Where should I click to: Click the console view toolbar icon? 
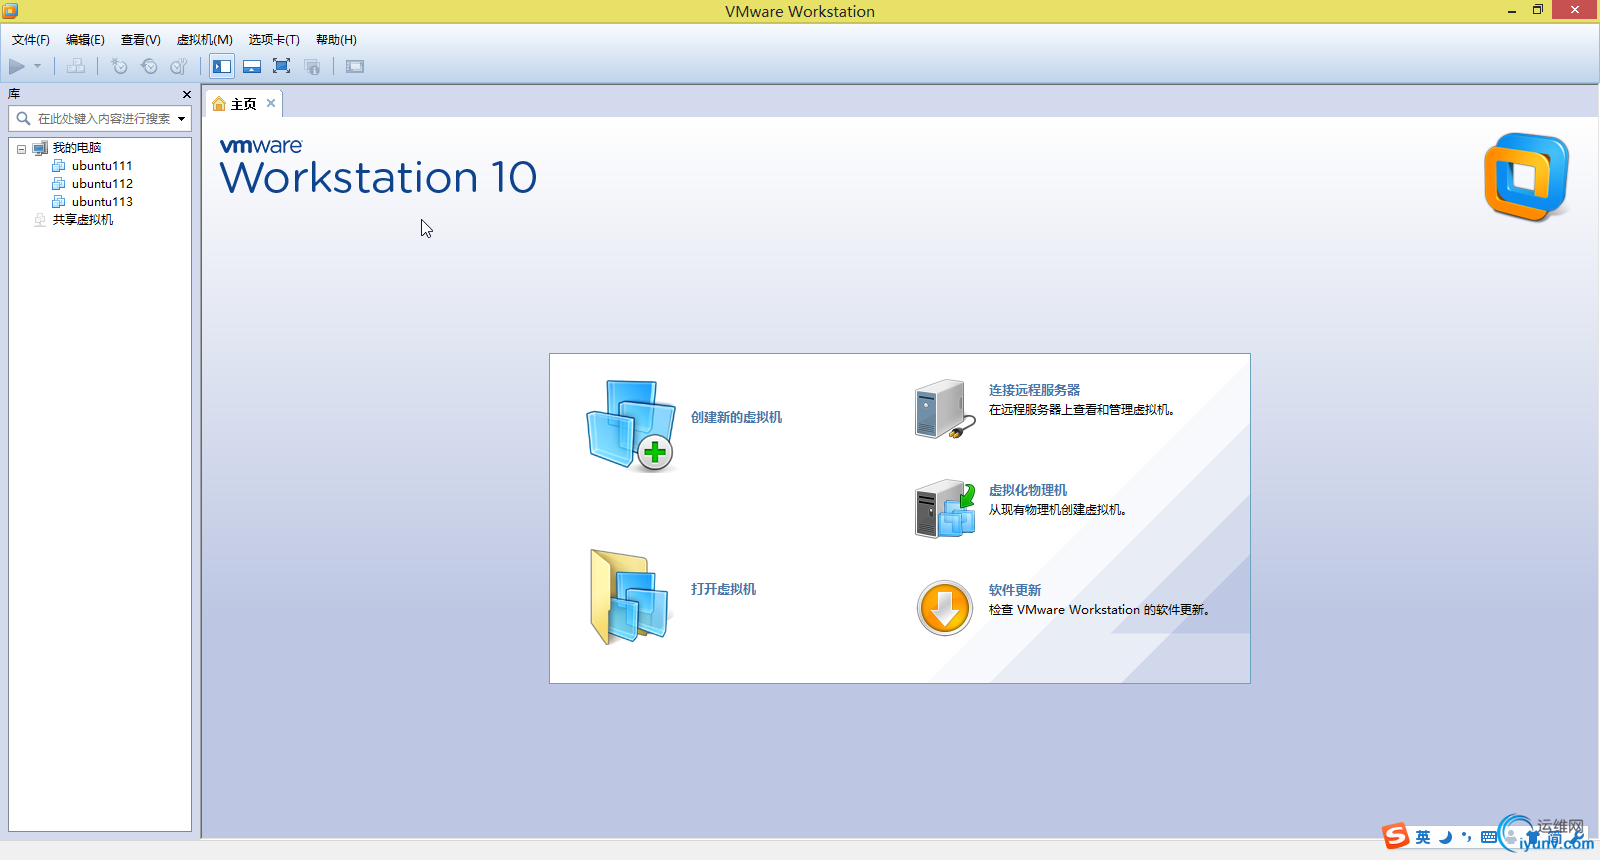pos(355,67)
